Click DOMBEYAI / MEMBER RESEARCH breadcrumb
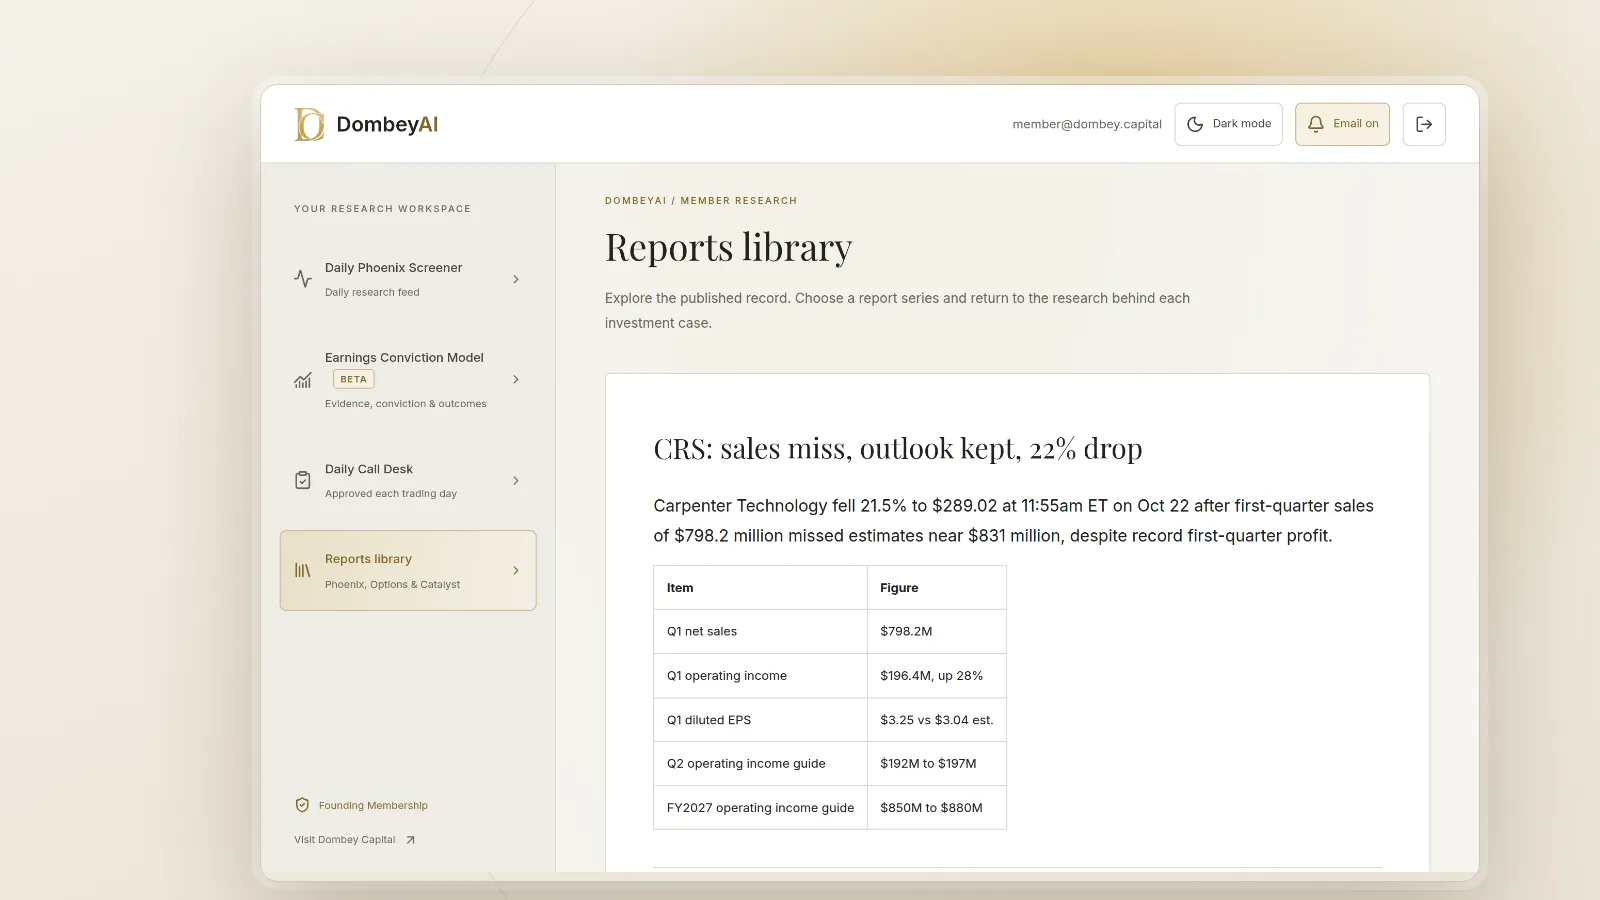 pos(701,201)
